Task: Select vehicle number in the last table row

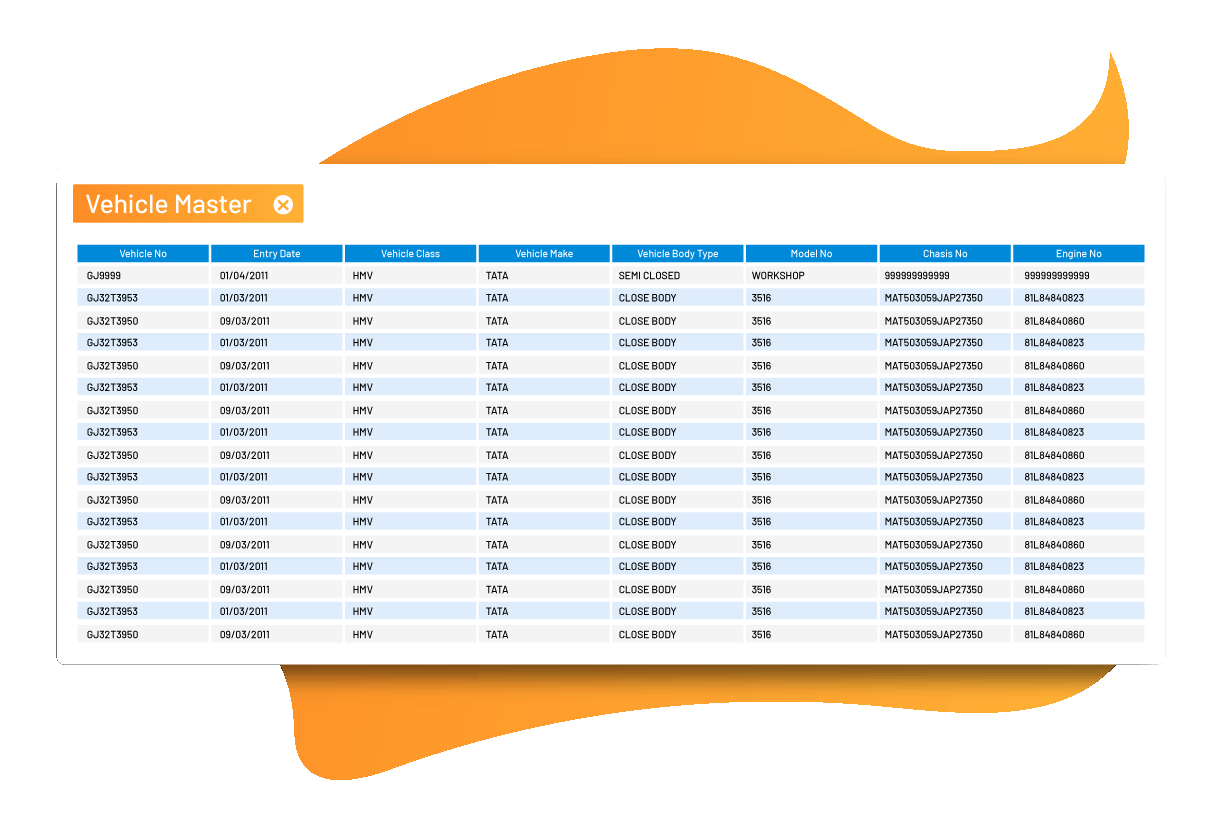Action: pos(112,635)
